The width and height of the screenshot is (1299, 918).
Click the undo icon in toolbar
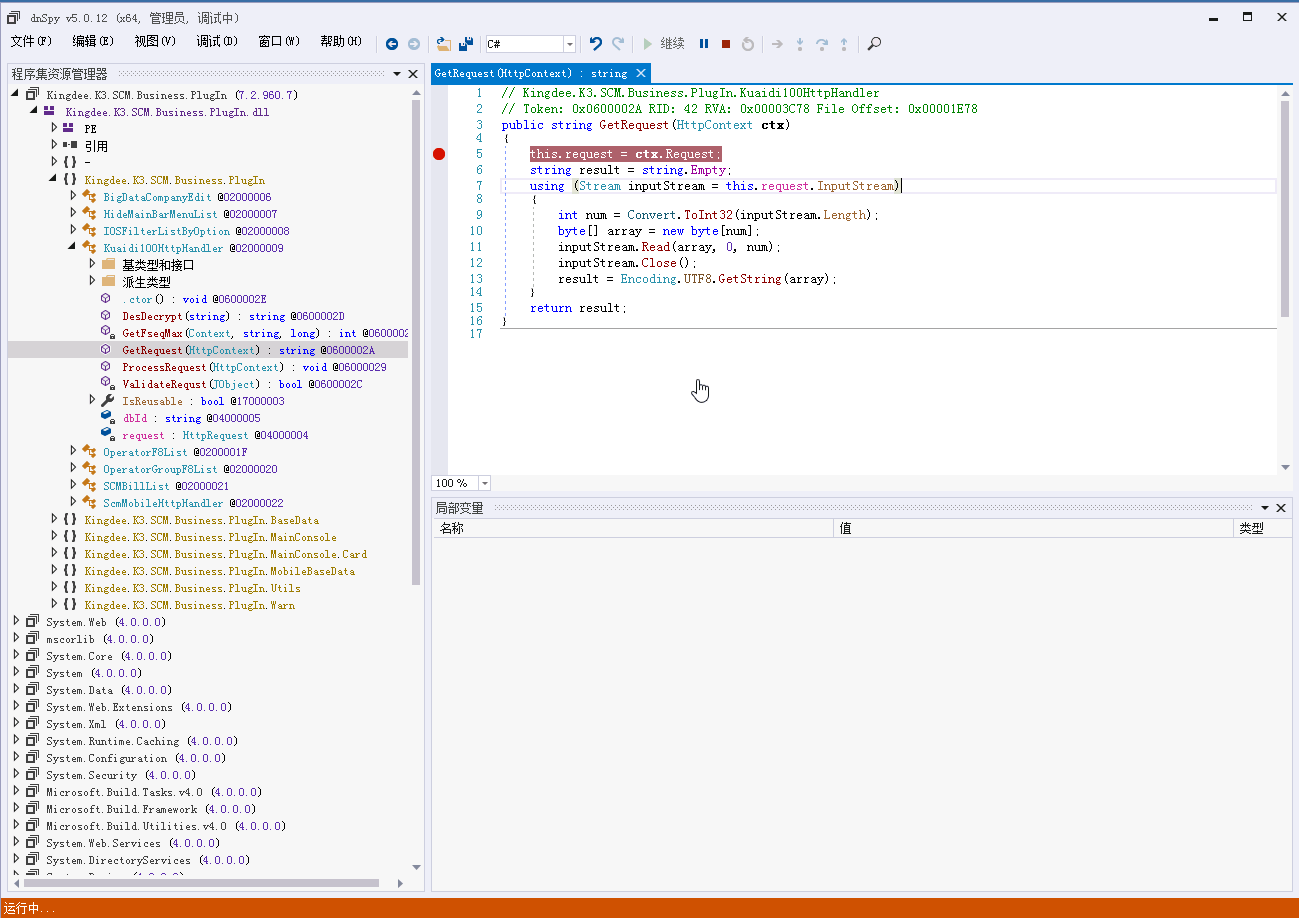[x=596, y=44]
